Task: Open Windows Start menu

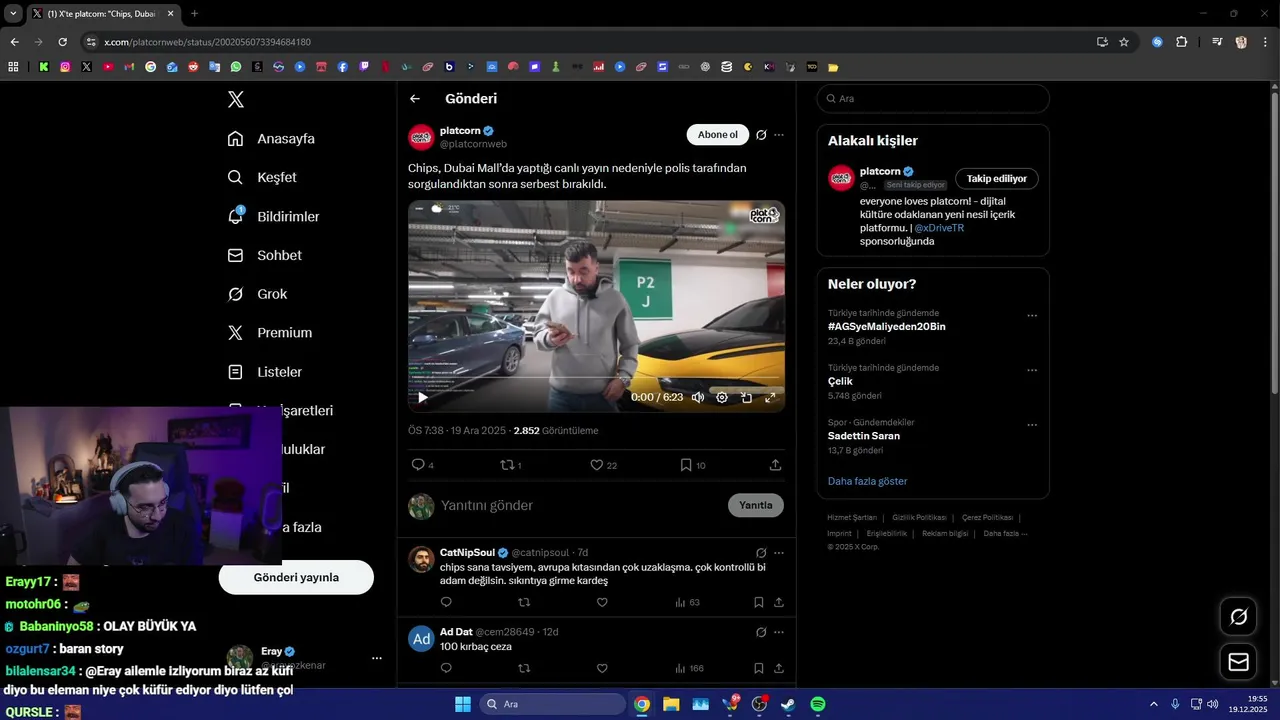Action: (463, 704)
